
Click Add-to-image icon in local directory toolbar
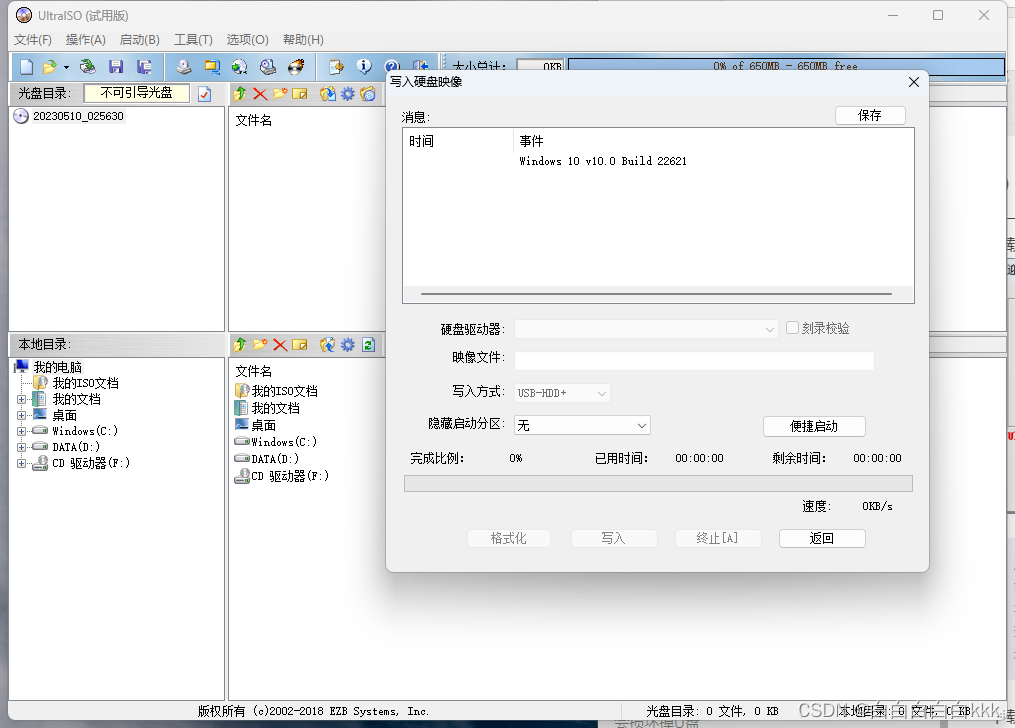pos(328,345)
